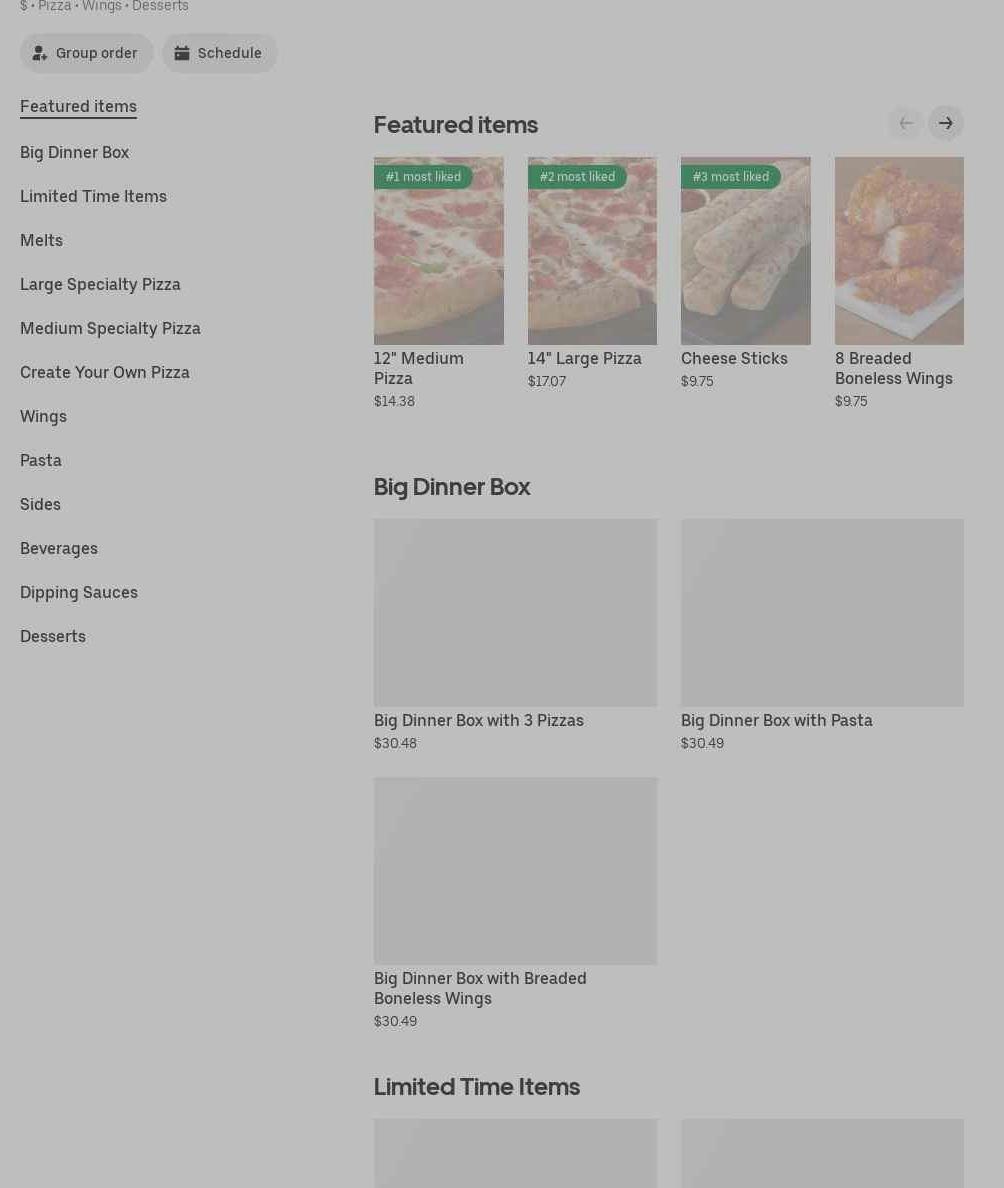
Task: Click the next arrow in Featured items carousel
Action: (946, 123)
